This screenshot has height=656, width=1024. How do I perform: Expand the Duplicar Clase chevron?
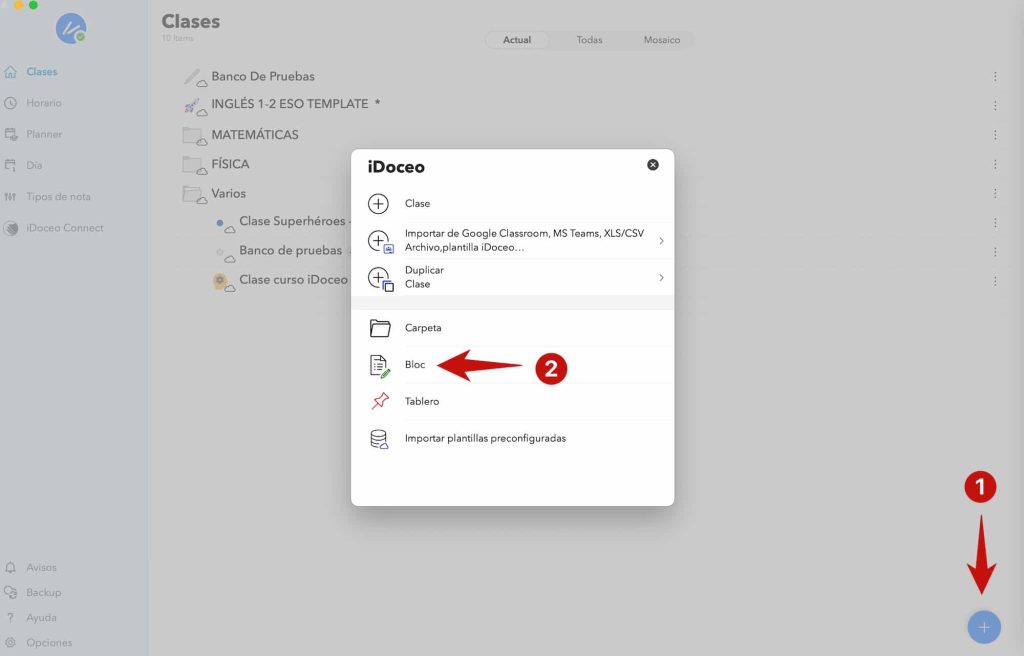pyautogui.click(x=661, y=278)
